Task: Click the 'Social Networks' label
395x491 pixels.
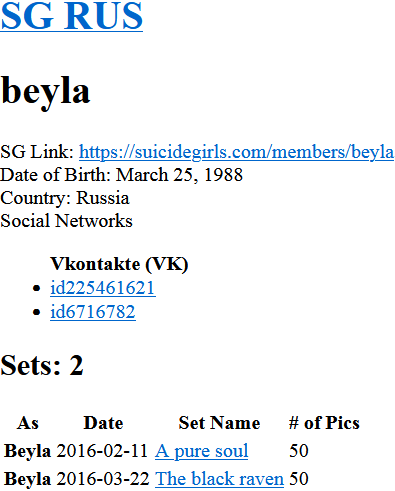Action: click(x=66, y=221)
